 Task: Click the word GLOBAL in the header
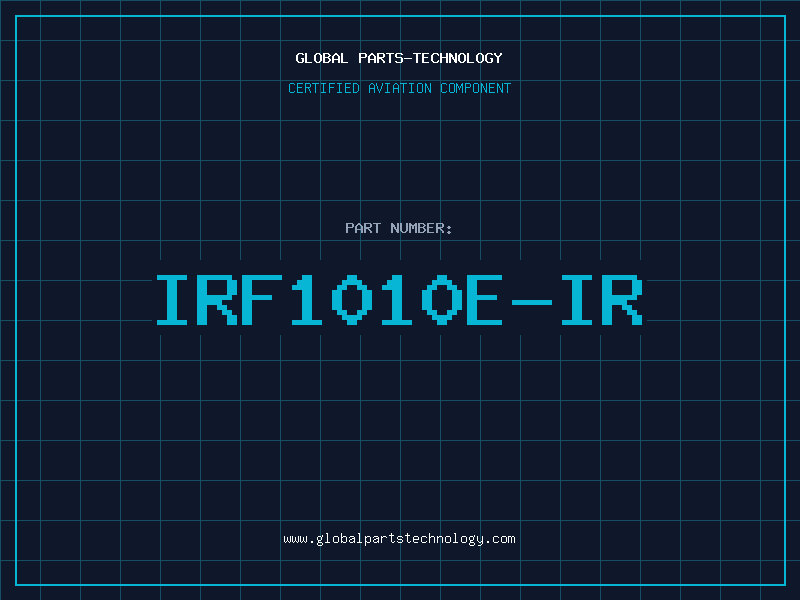(320, 58)
